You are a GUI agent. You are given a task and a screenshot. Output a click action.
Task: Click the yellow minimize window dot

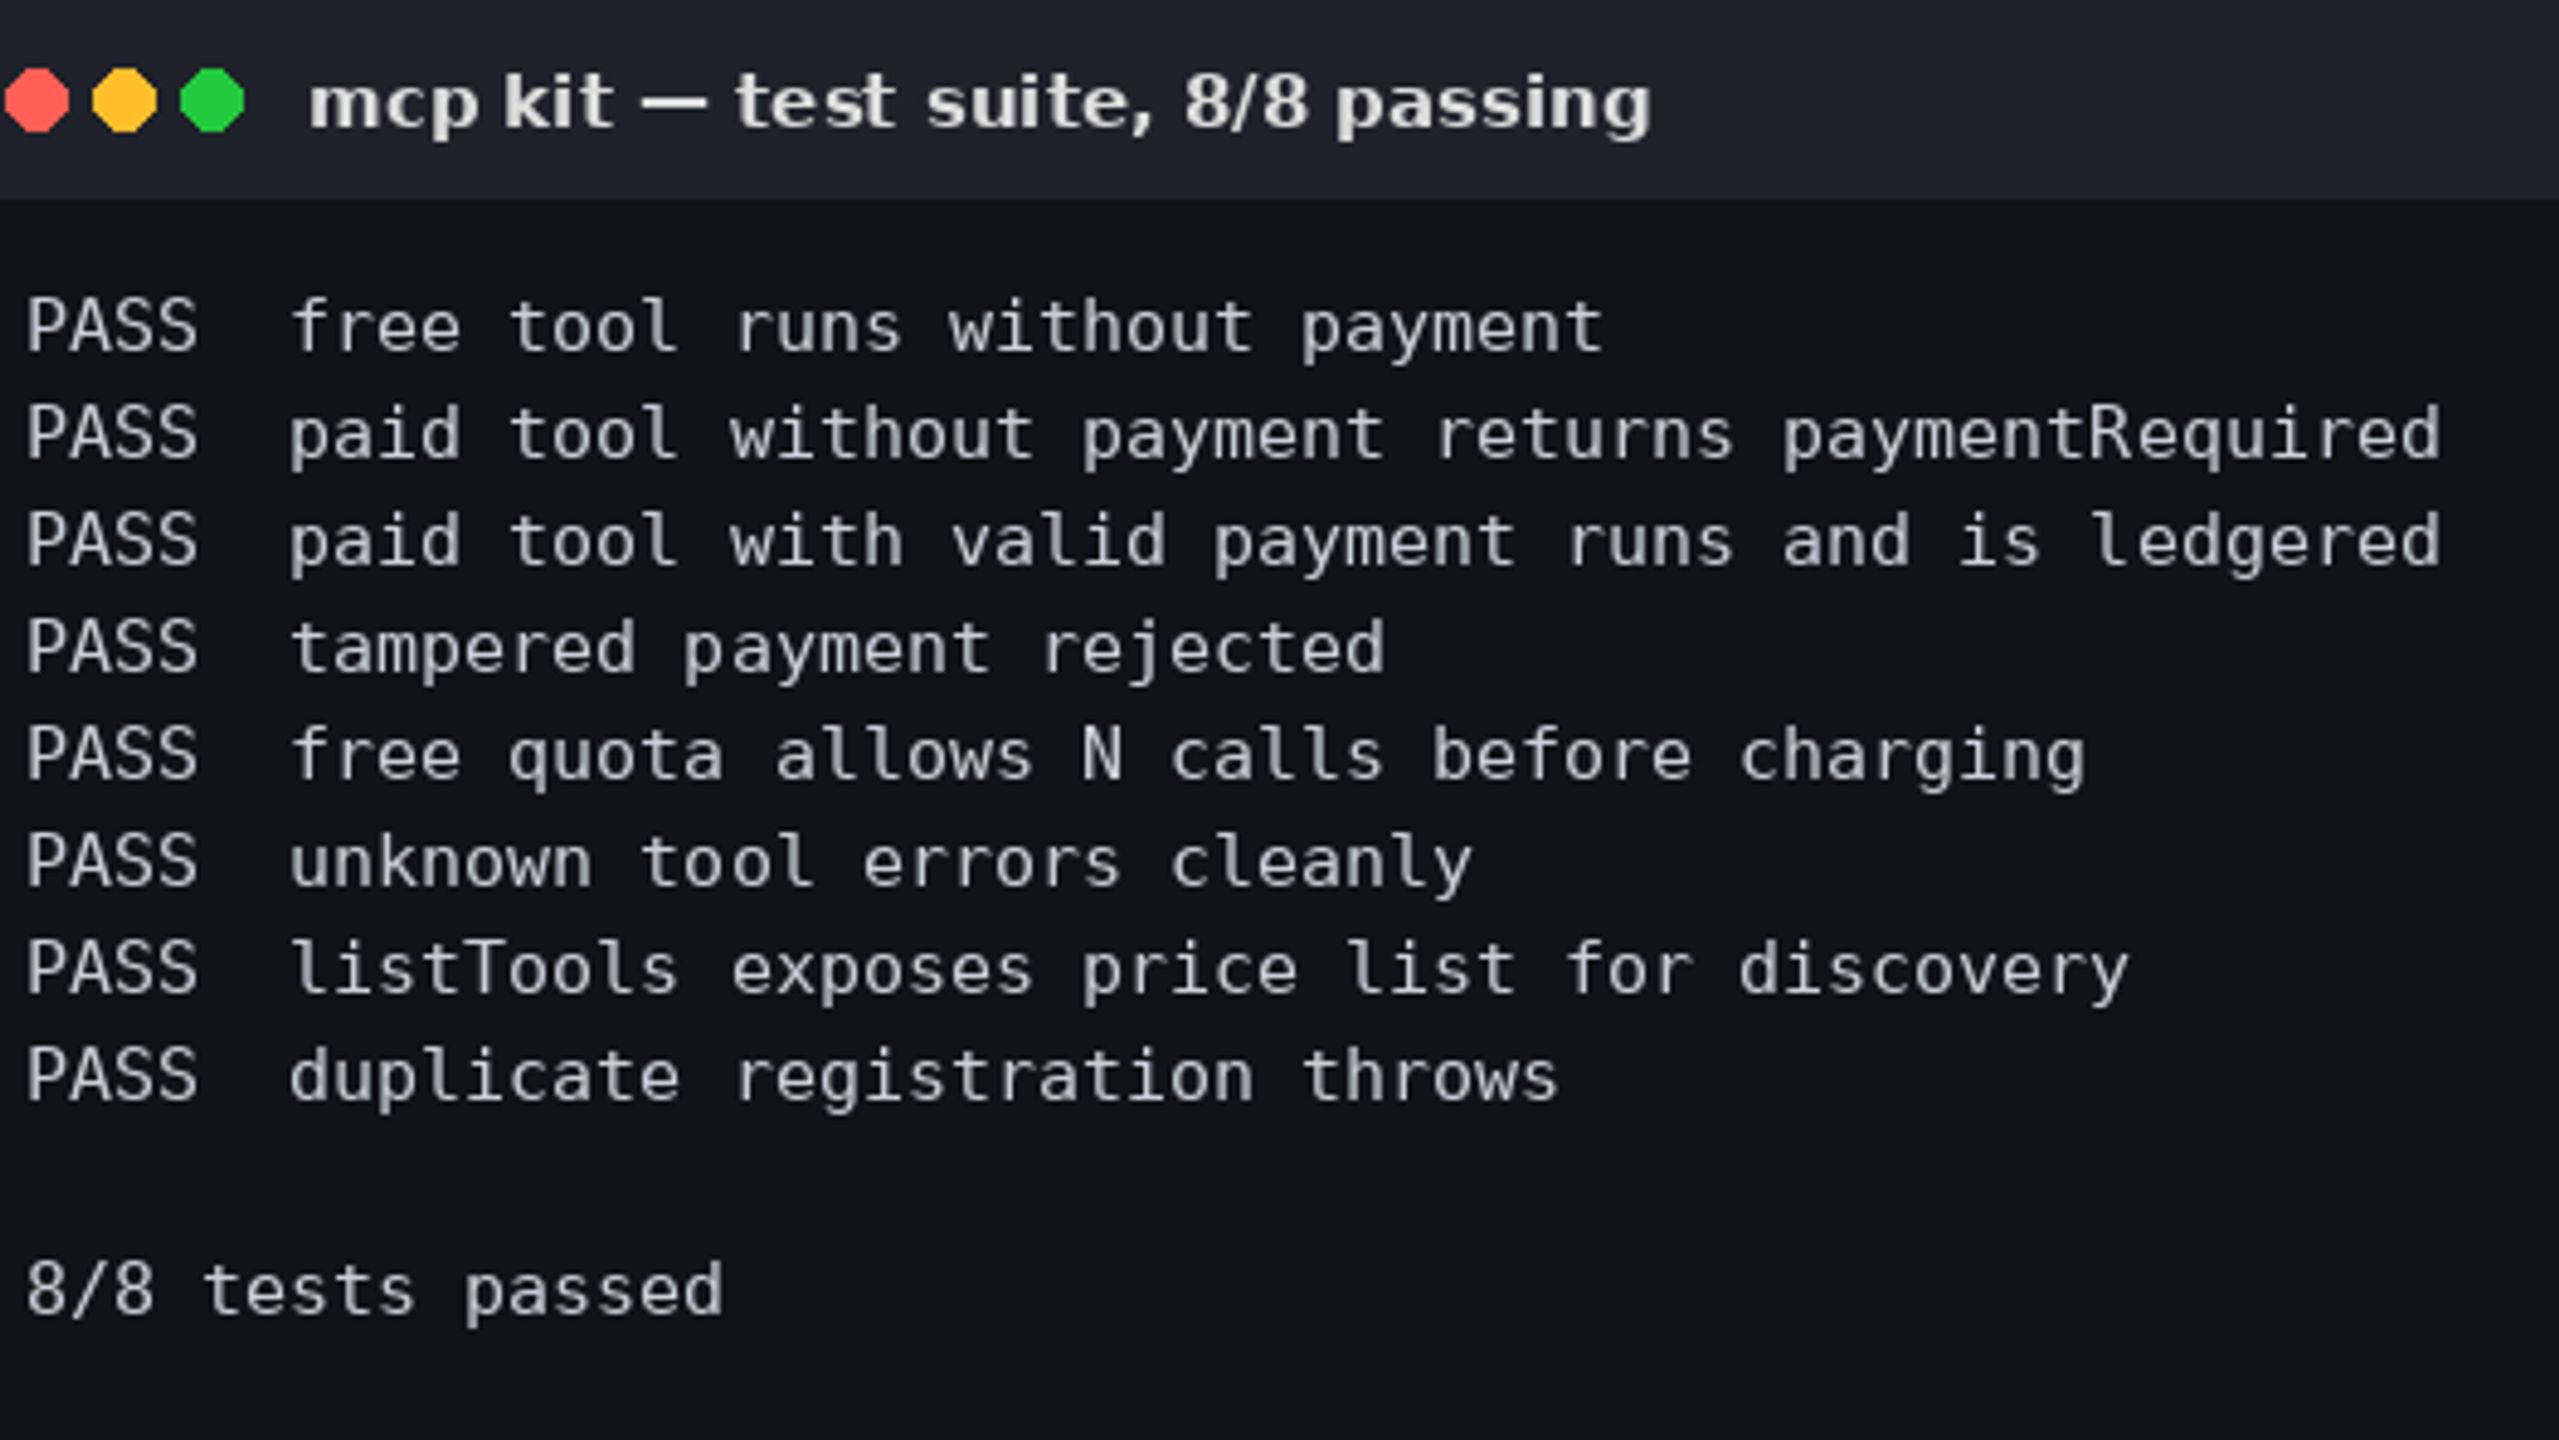click(125, 100)
